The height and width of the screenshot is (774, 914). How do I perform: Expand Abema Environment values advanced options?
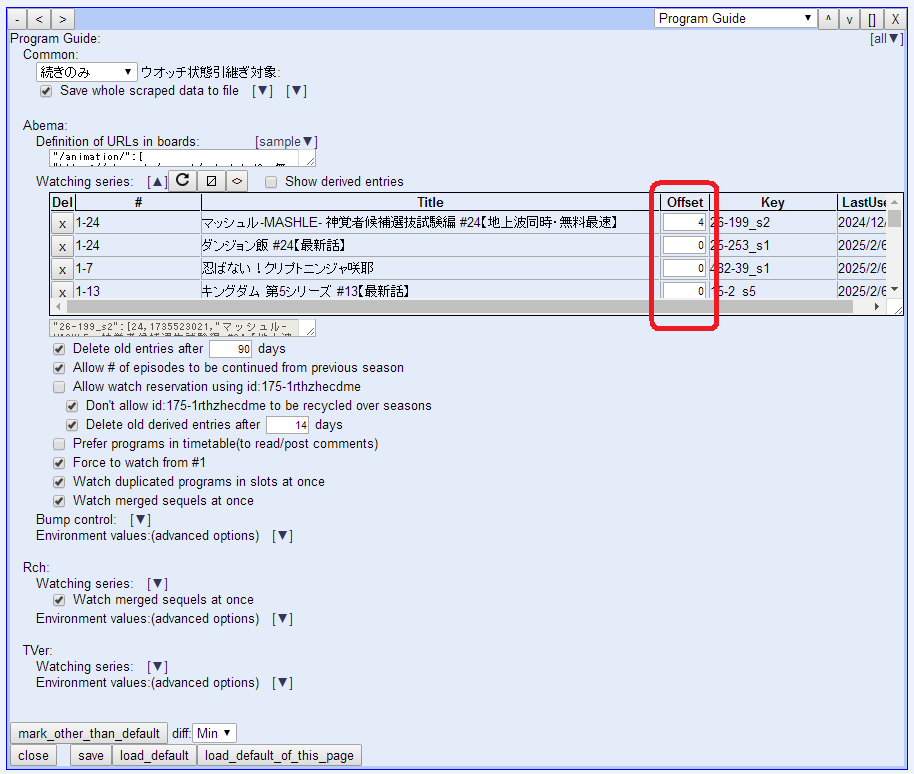(x=283, y=536)
